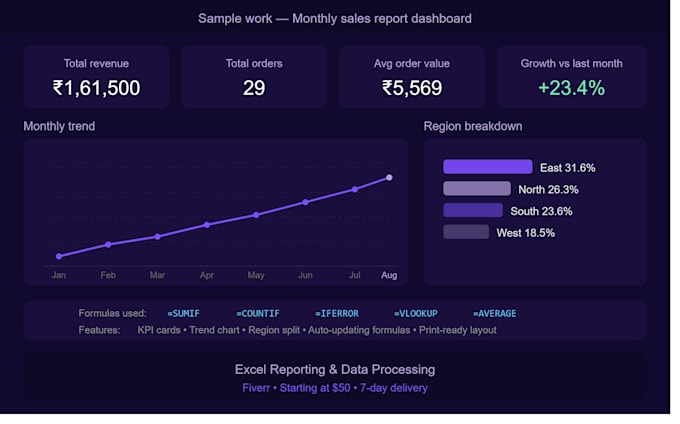The width and height of the screenshot is (680, 424).
Task: Click the South region bar
Action: pos(473,210)
